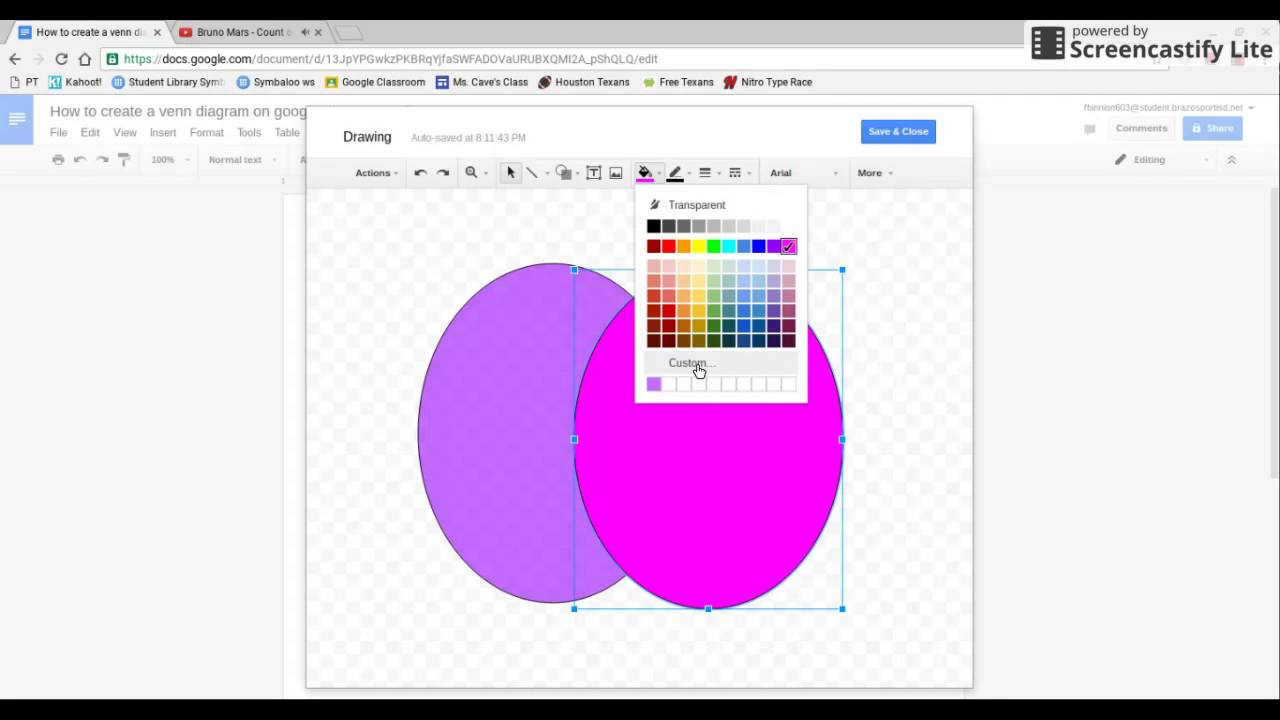Open Line dash options
Screen dimensions: 1280x720
(735, 173)
